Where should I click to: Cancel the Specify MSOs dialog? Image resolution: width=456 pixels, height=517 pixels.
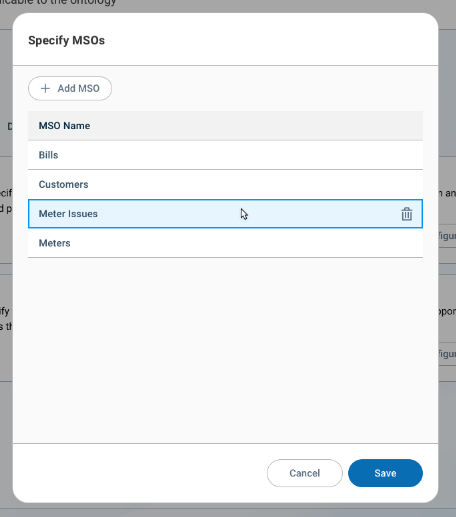(305, 473)
